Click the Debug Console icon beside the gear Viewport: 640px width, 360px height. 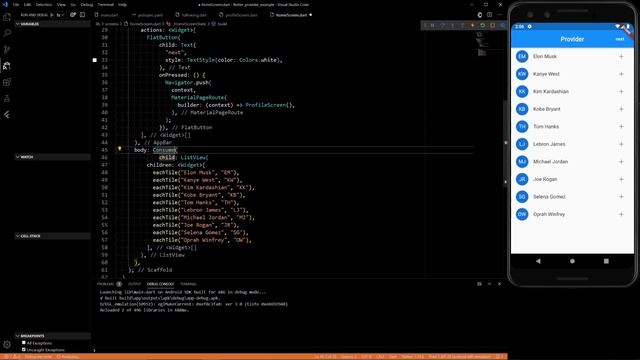[x=82, y=15]
